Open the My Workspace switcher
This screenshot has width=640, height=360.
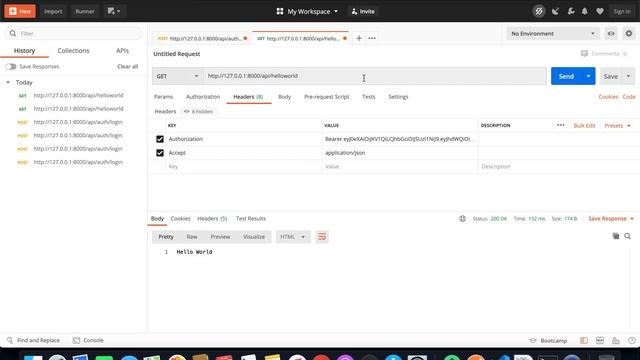pyautogui.click(x=307, y=11)
